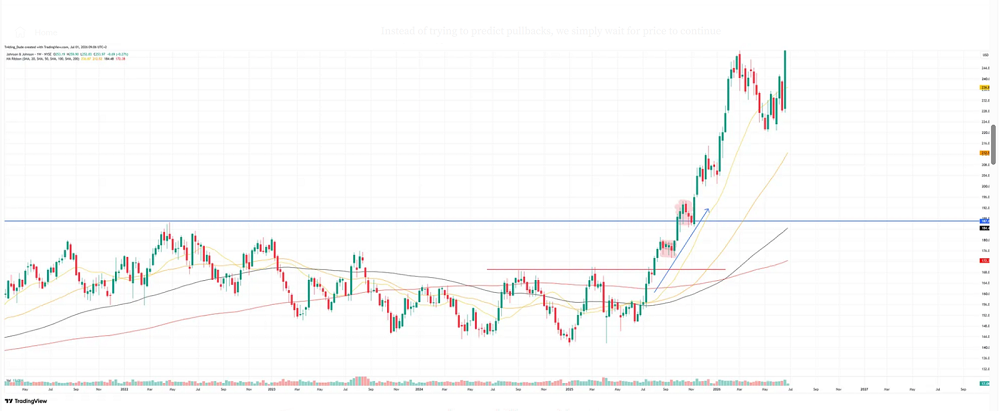The image size is (1000, 411).
Task: Click the upper pink highlighted candle box
Action: [x=684, y=213]
